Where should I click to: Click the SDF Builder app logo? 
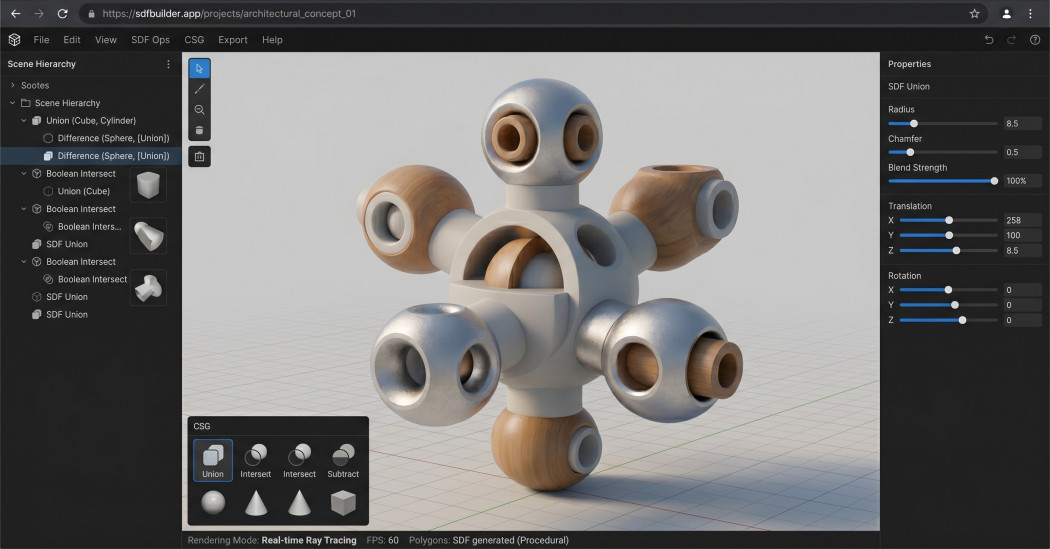click(x=14, y=40)
